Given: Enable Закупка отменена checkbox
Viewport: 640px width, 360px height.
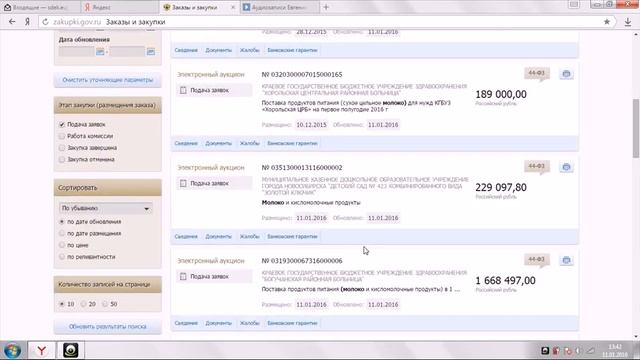Looking at the screenshot, I should click(62, 160).
